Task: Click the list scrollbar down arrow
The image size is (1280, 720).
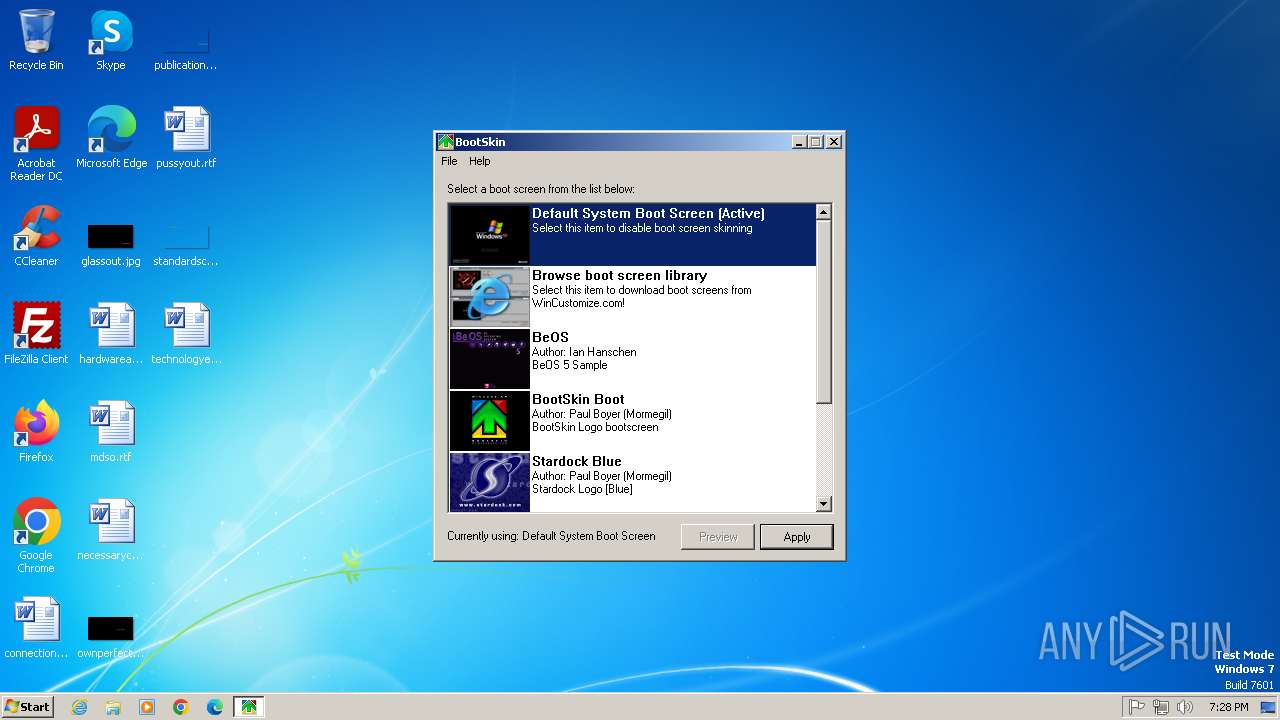Action: 824,504
